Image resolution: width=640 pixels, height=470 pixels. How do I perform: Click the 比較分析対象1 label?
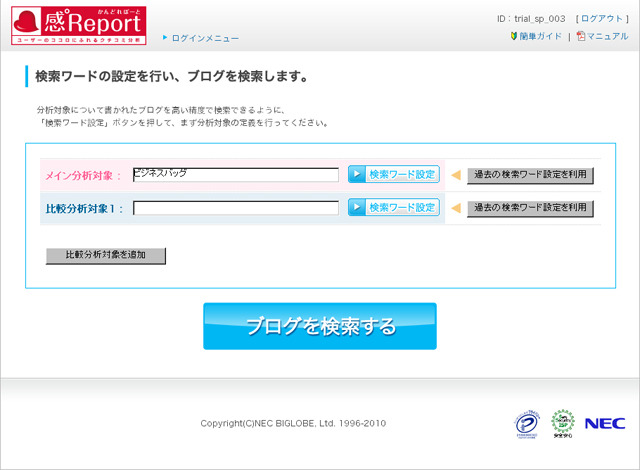tap(84, 209)
